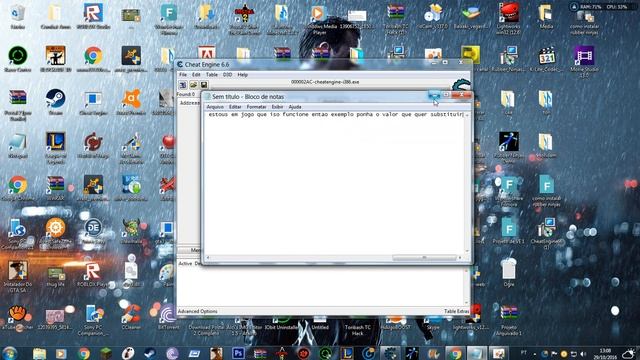
Task: Select the ROBLOX Player desktop shortcut
Action: pos(93,275)
